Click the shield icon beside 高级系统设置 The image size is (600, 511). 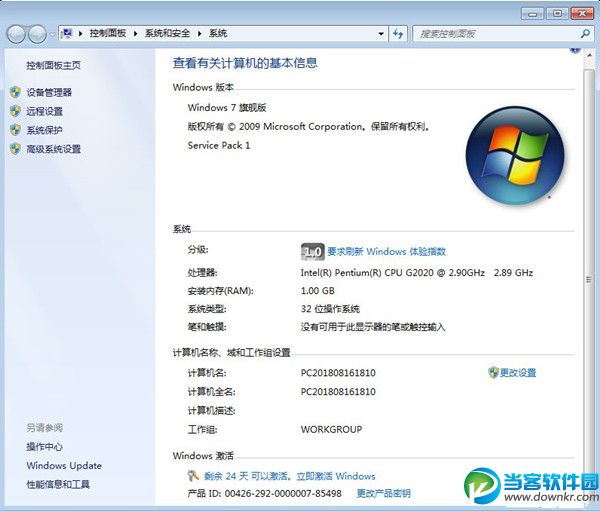15,149
